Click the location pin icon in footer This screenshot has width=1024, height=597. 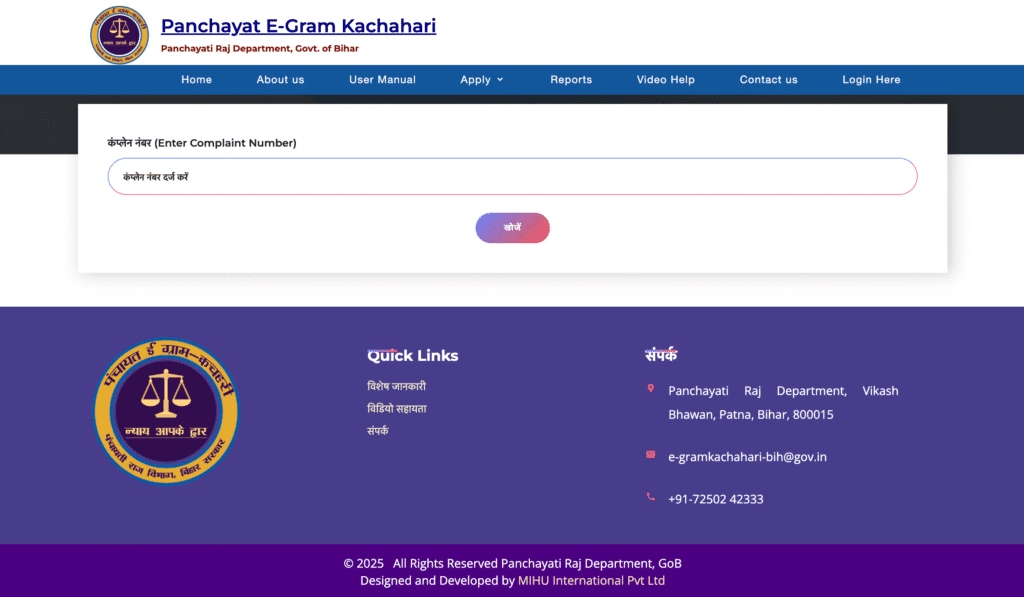650,389
